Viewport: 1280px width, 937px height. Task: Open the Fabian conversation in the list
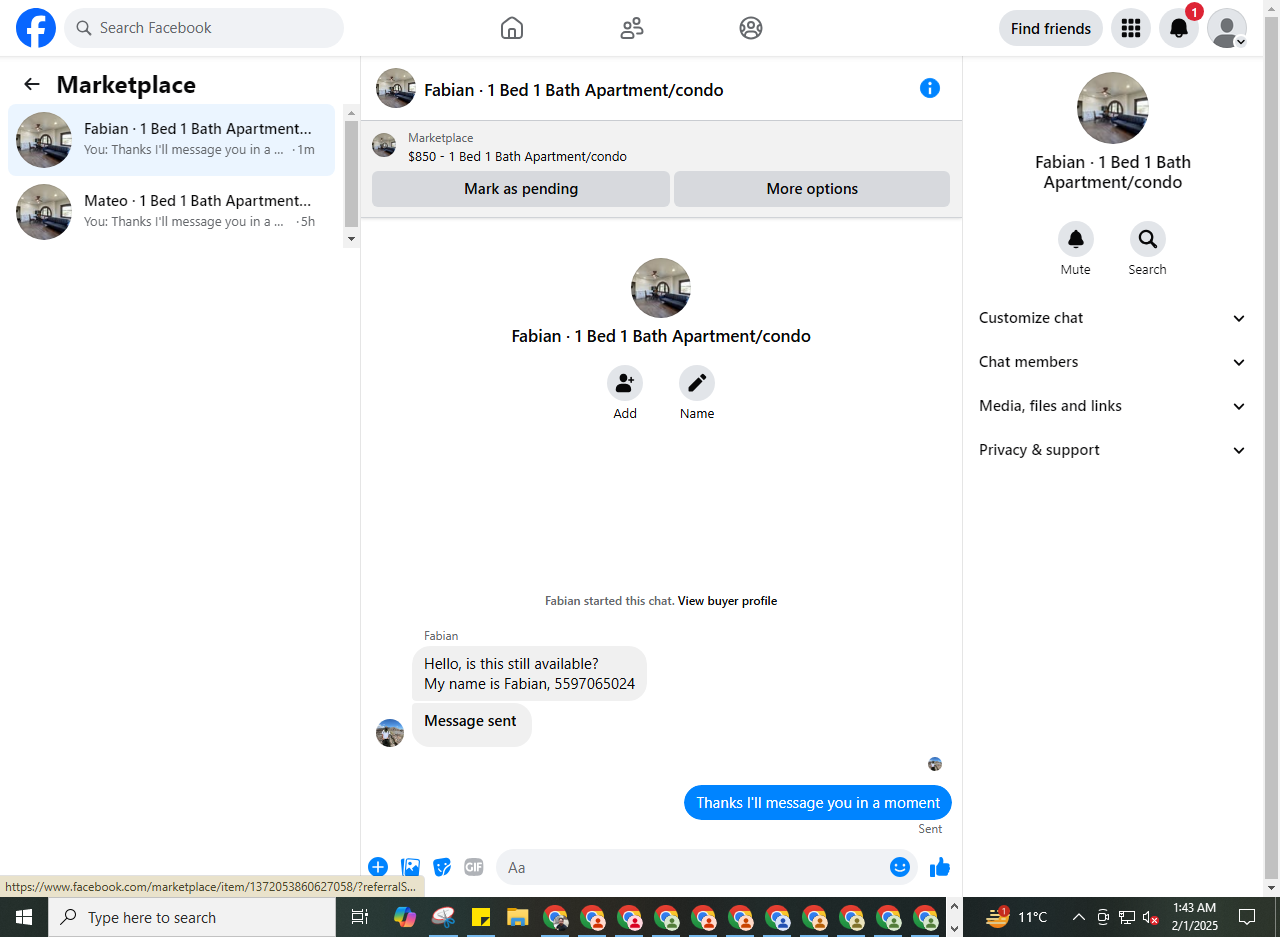click(x=171, y=140)
